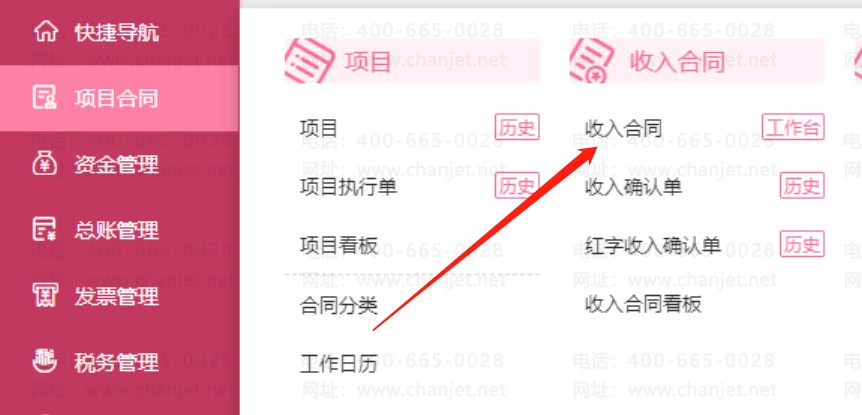Image resolution: width=862 pixels, height=415 pixels.
Task: Click the money bag icon for 资金管理
Action: [x=45, y=164]
